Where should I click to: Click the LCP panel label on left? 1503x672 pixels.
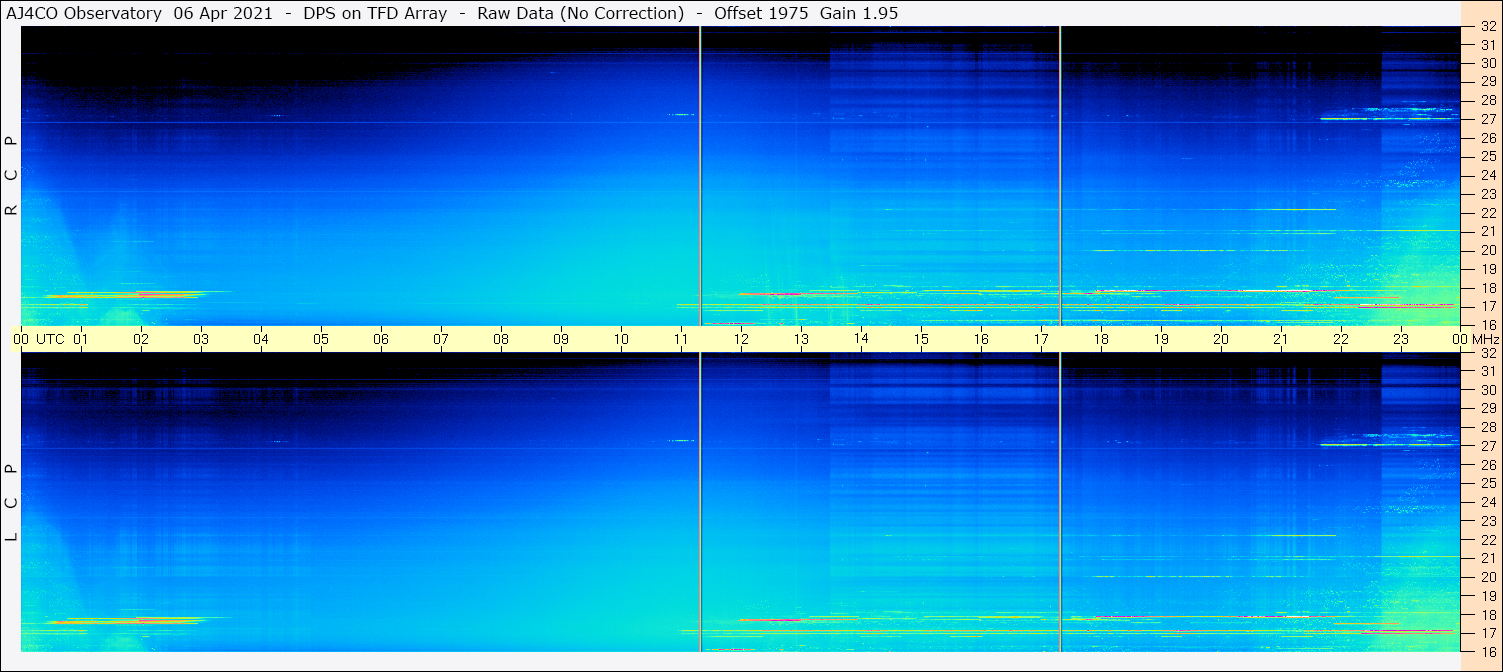coord(12,503)
